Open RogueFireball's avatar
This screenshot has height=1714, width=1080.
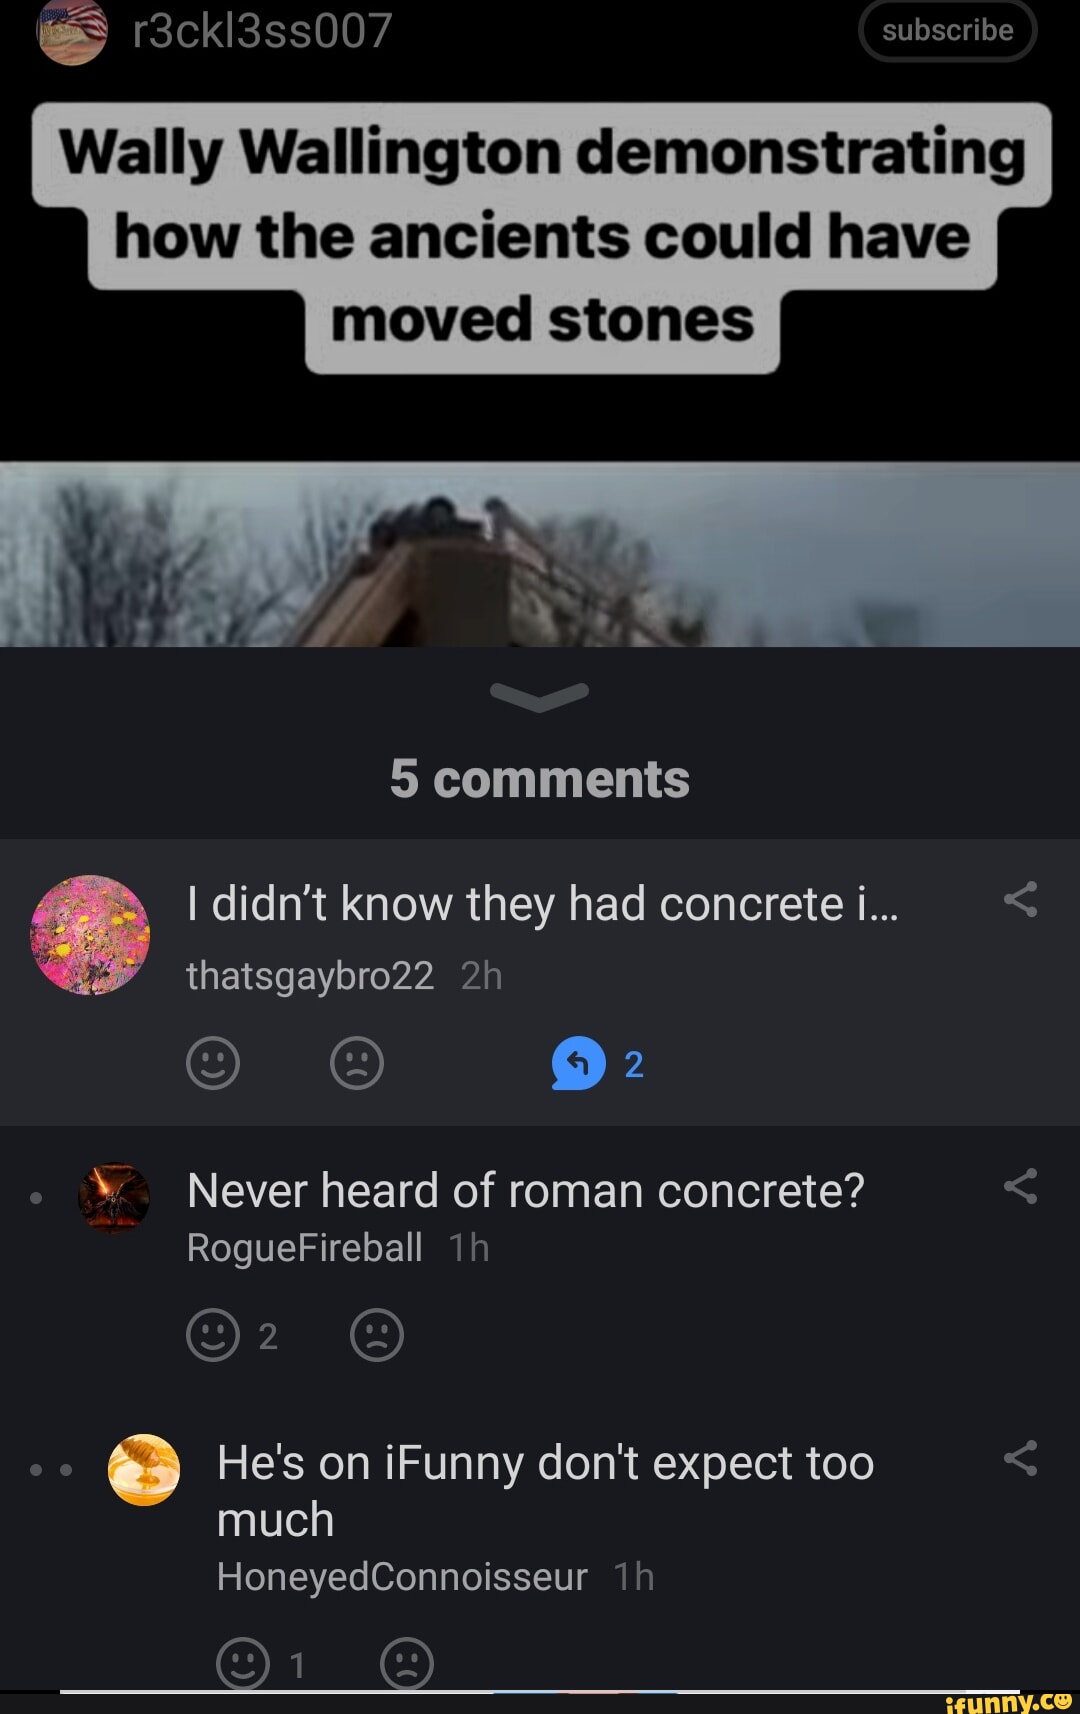(x=114, y=1197)
